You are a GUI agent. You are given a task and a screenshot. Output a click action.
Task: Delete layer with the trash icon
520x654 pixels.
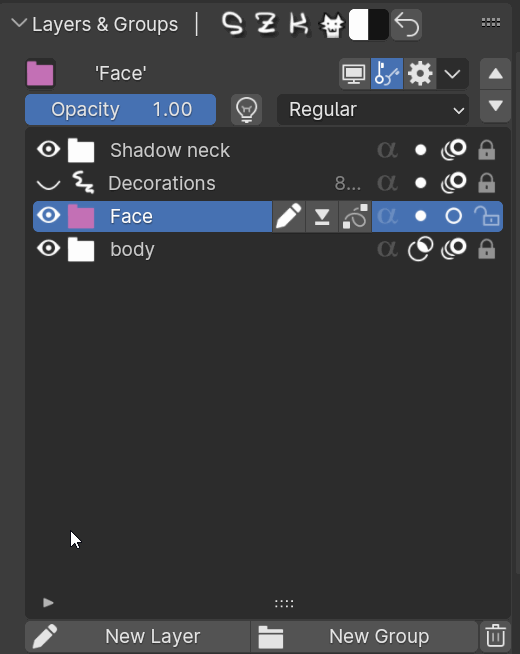(495, 636)
